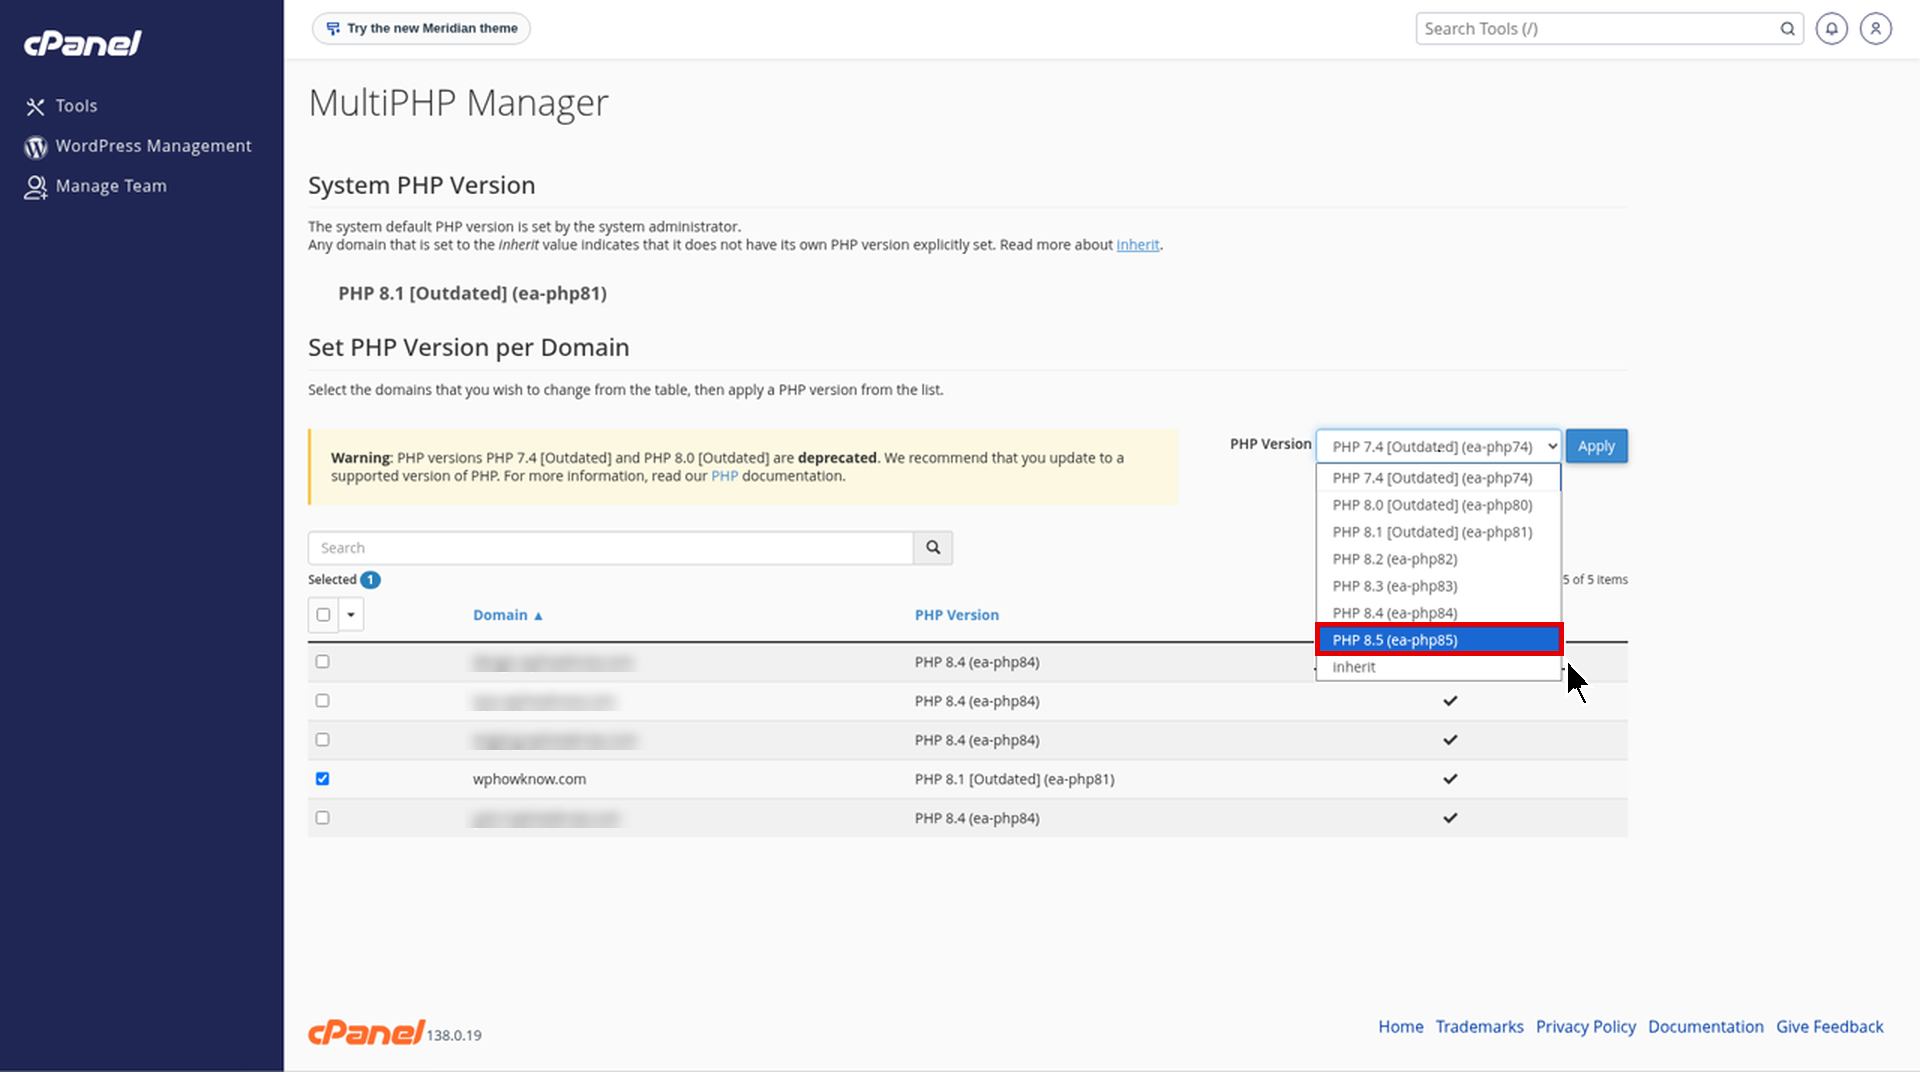Click the Manage Team people icon
This screenshot has width=1920, height=1072.
point(35,187)
